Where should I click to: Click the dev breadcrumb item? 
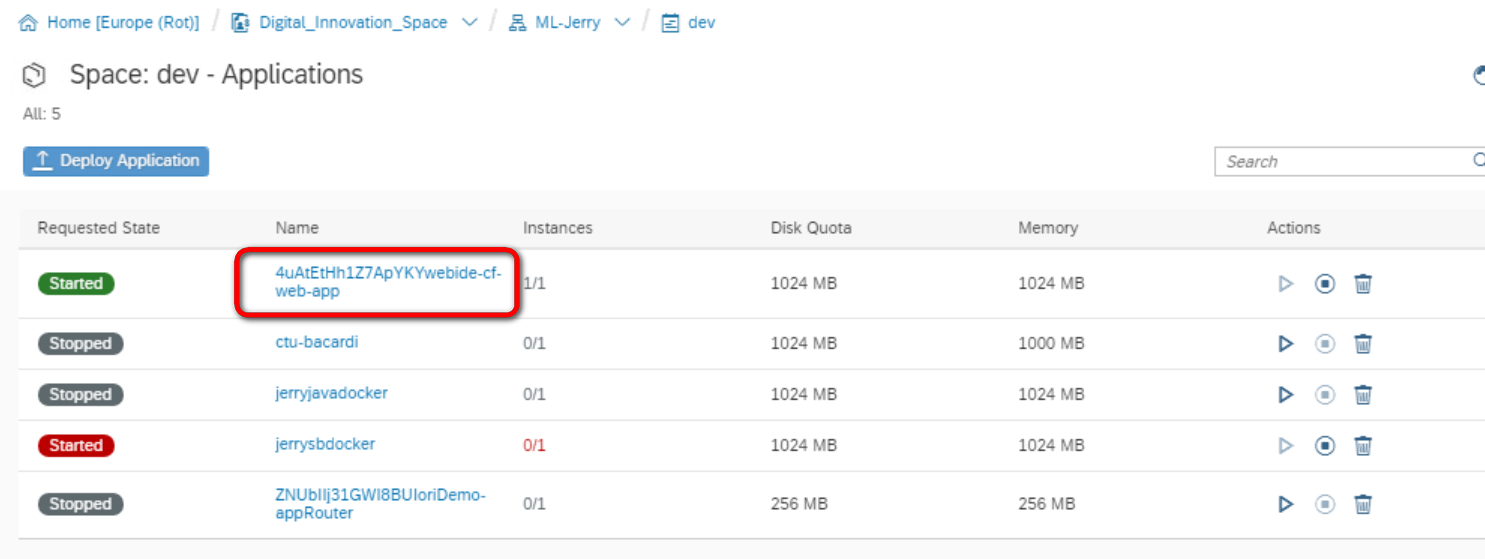pos(702,22)
